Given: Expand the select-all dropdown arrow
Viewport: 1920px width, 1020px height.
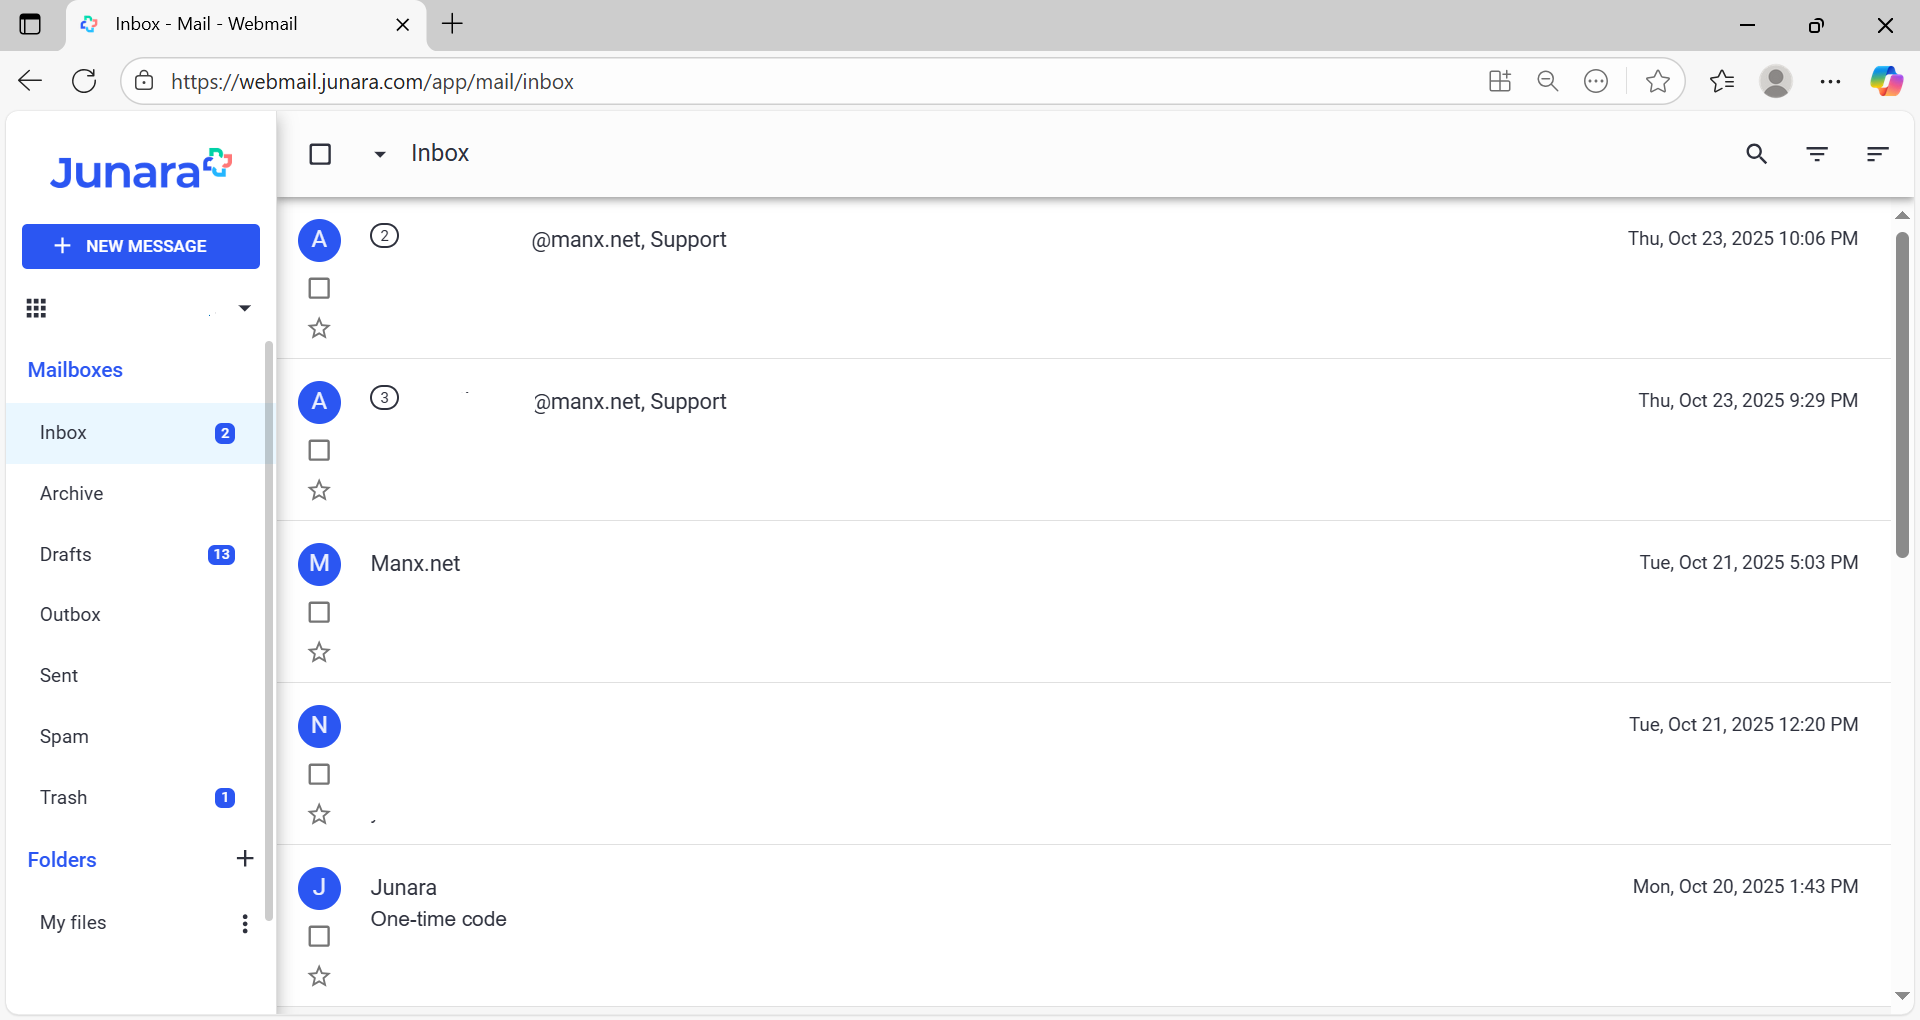Looking at the screenshot, I should [380, 154].
